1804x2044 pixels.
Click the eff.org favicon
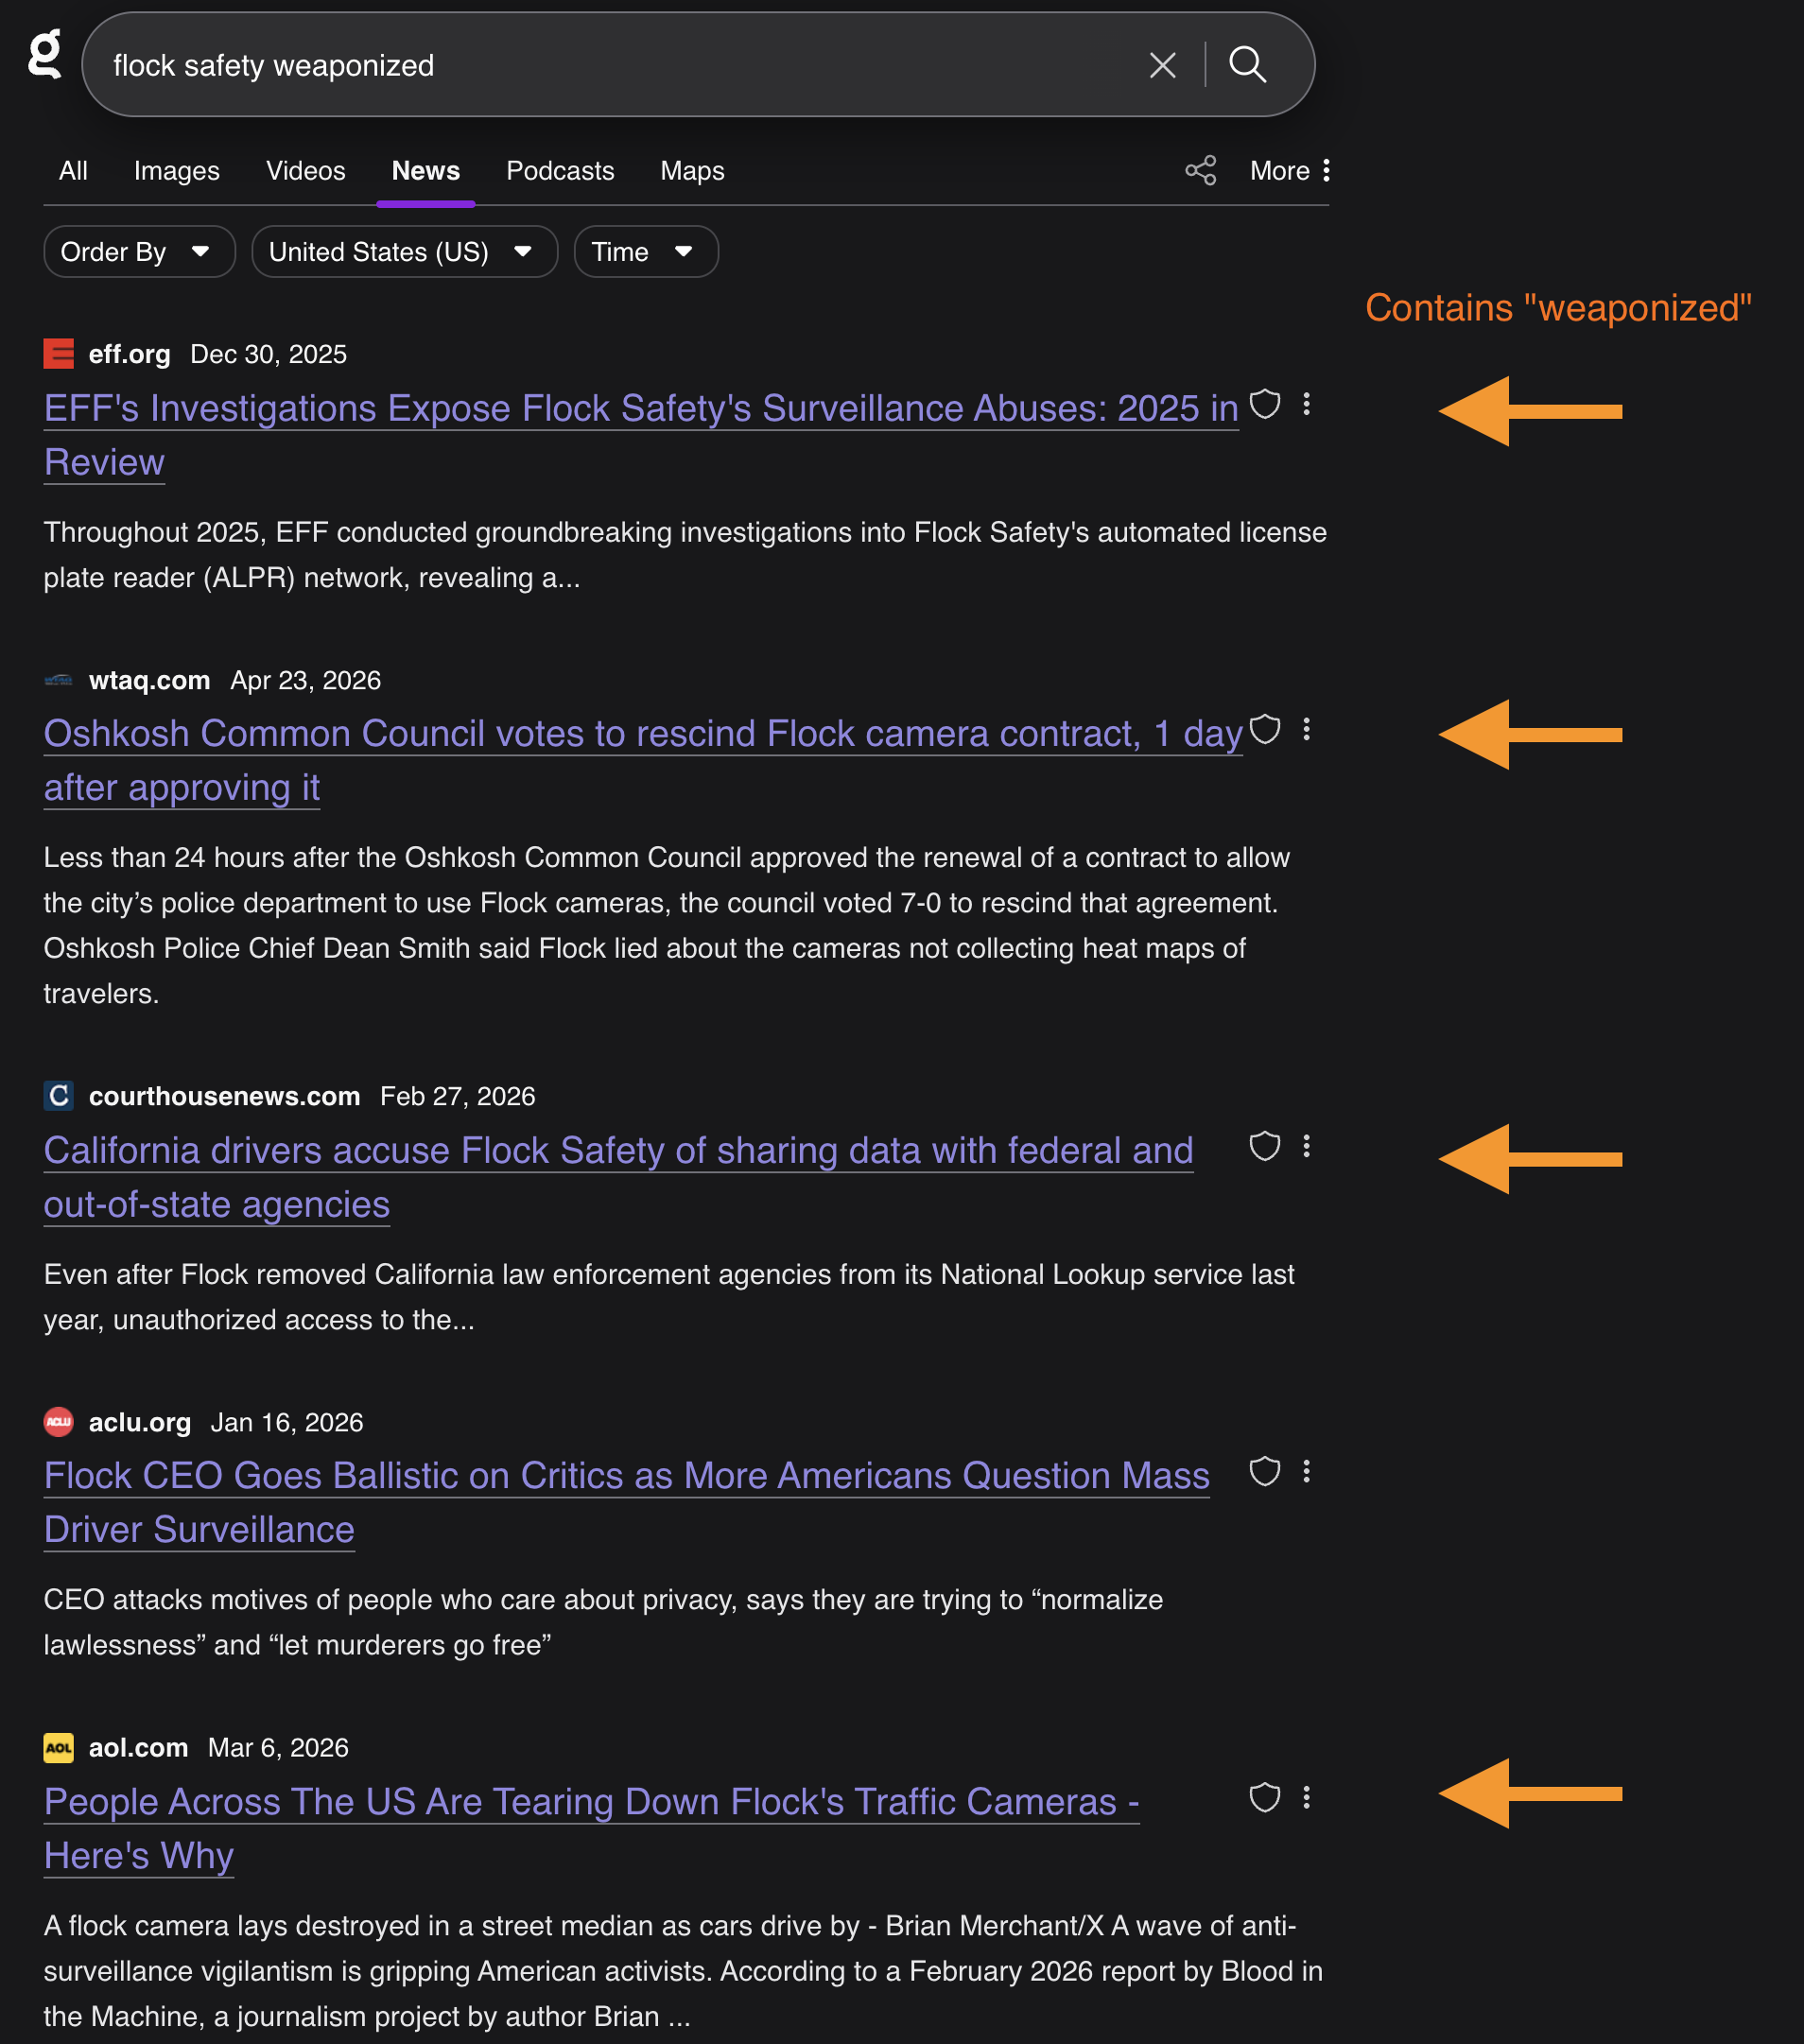(59, 354)
